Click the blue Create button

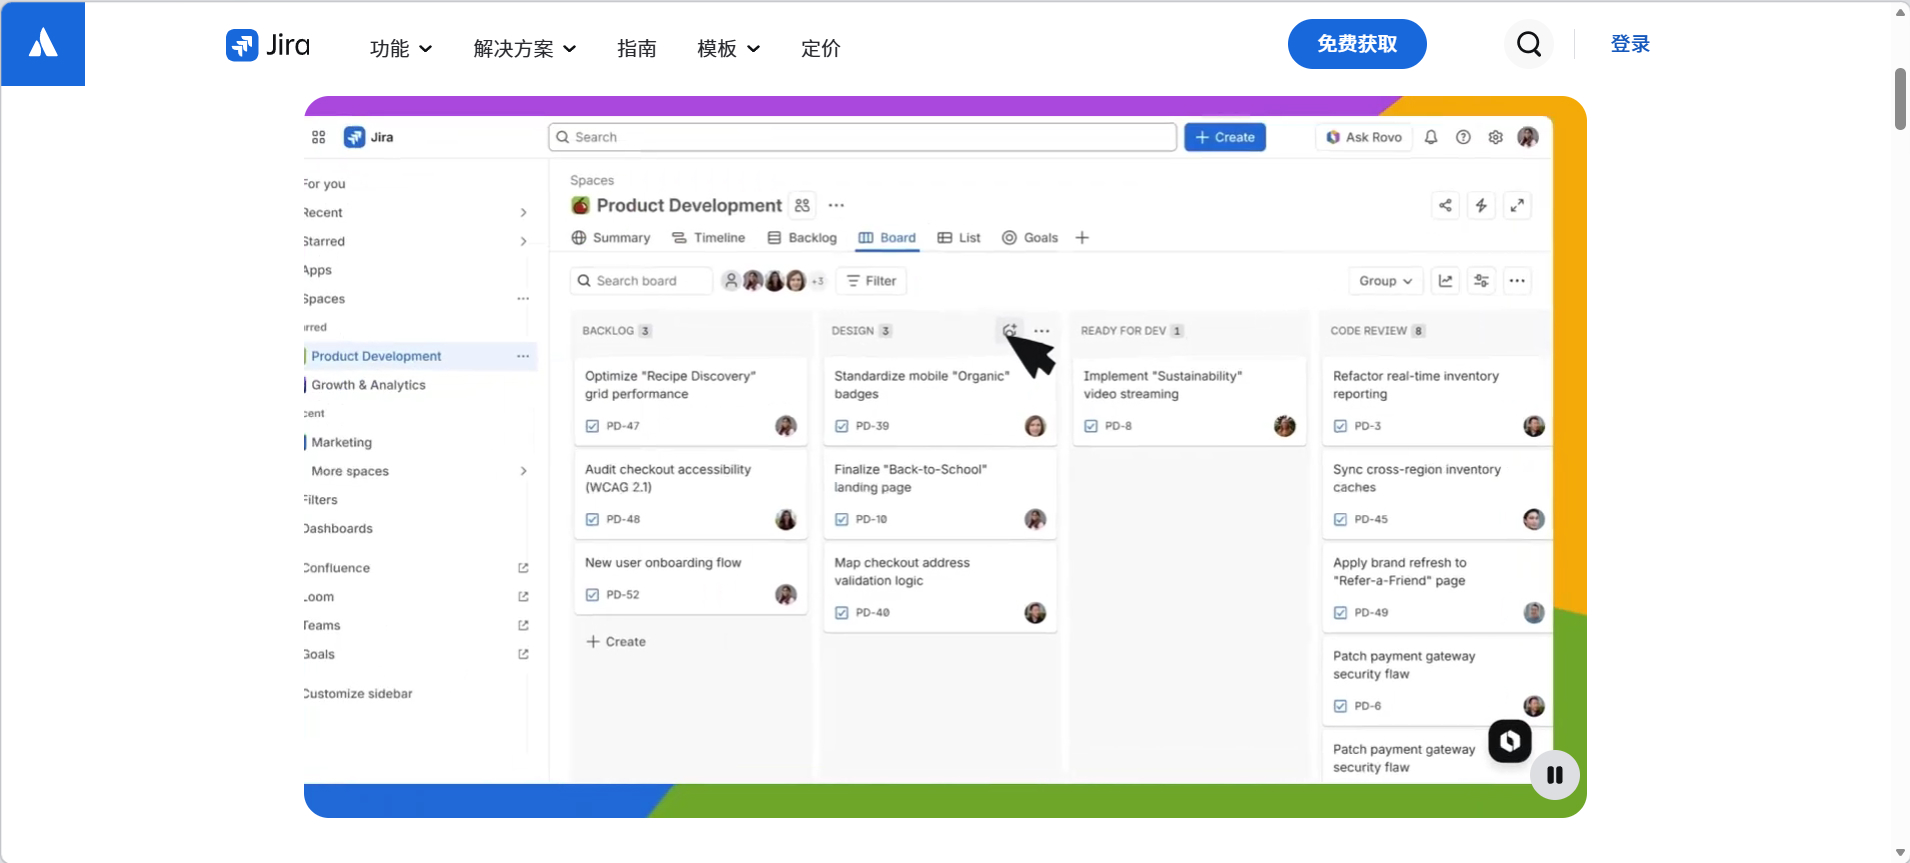tap(1225, 137)
